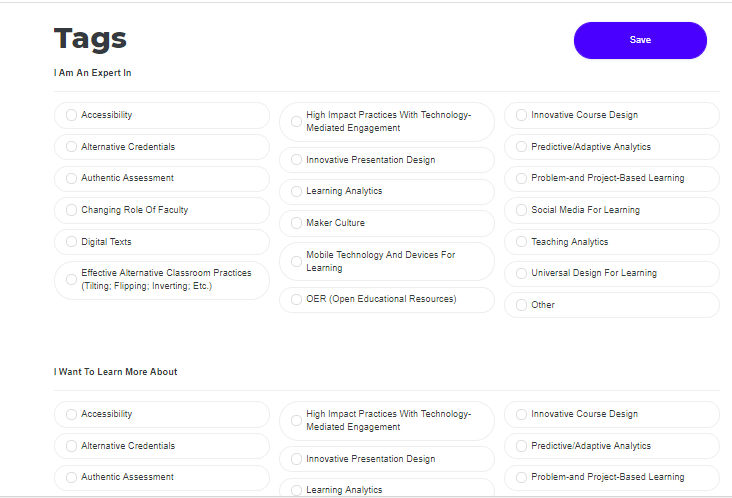Click the Save button
This screenshot has width=732, height=498.
pos(640,40)
